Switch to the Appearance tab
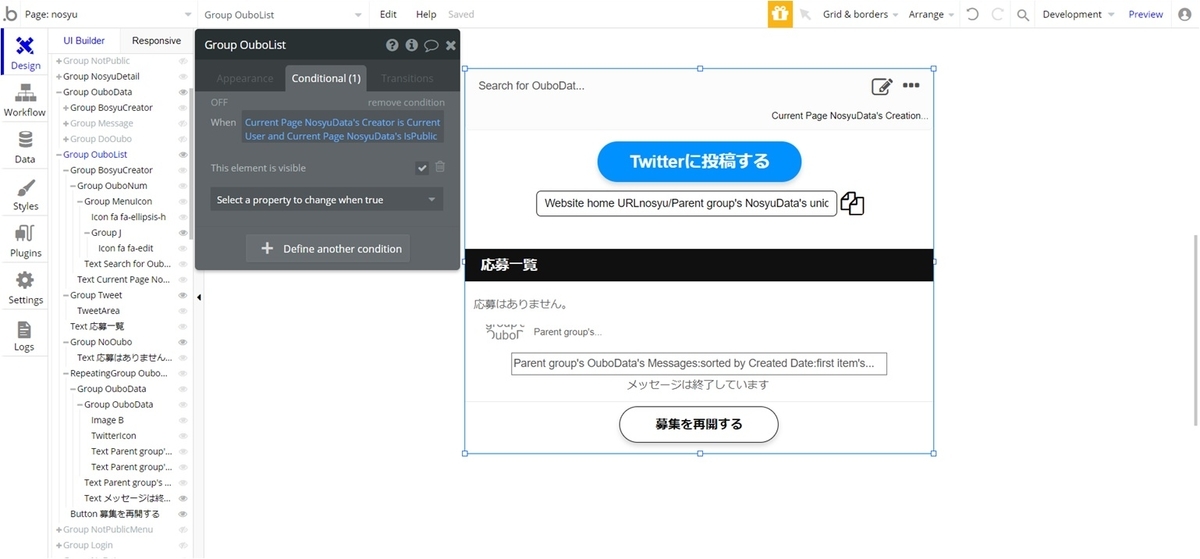 [245, 78]
